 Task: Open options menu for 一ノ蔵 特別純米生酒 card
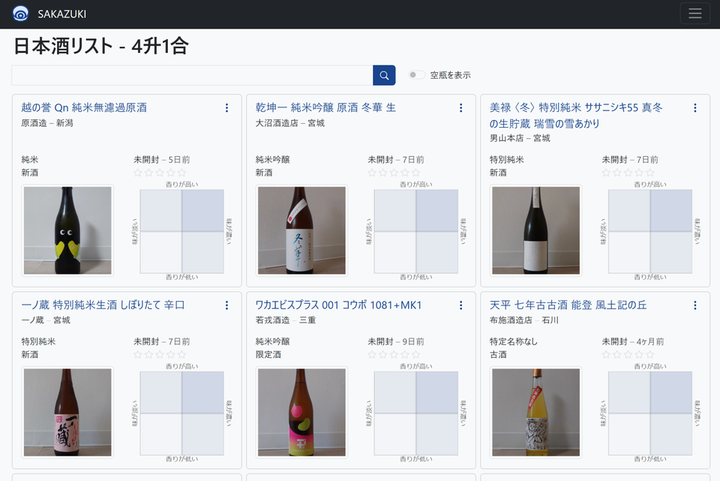[227, 305]
